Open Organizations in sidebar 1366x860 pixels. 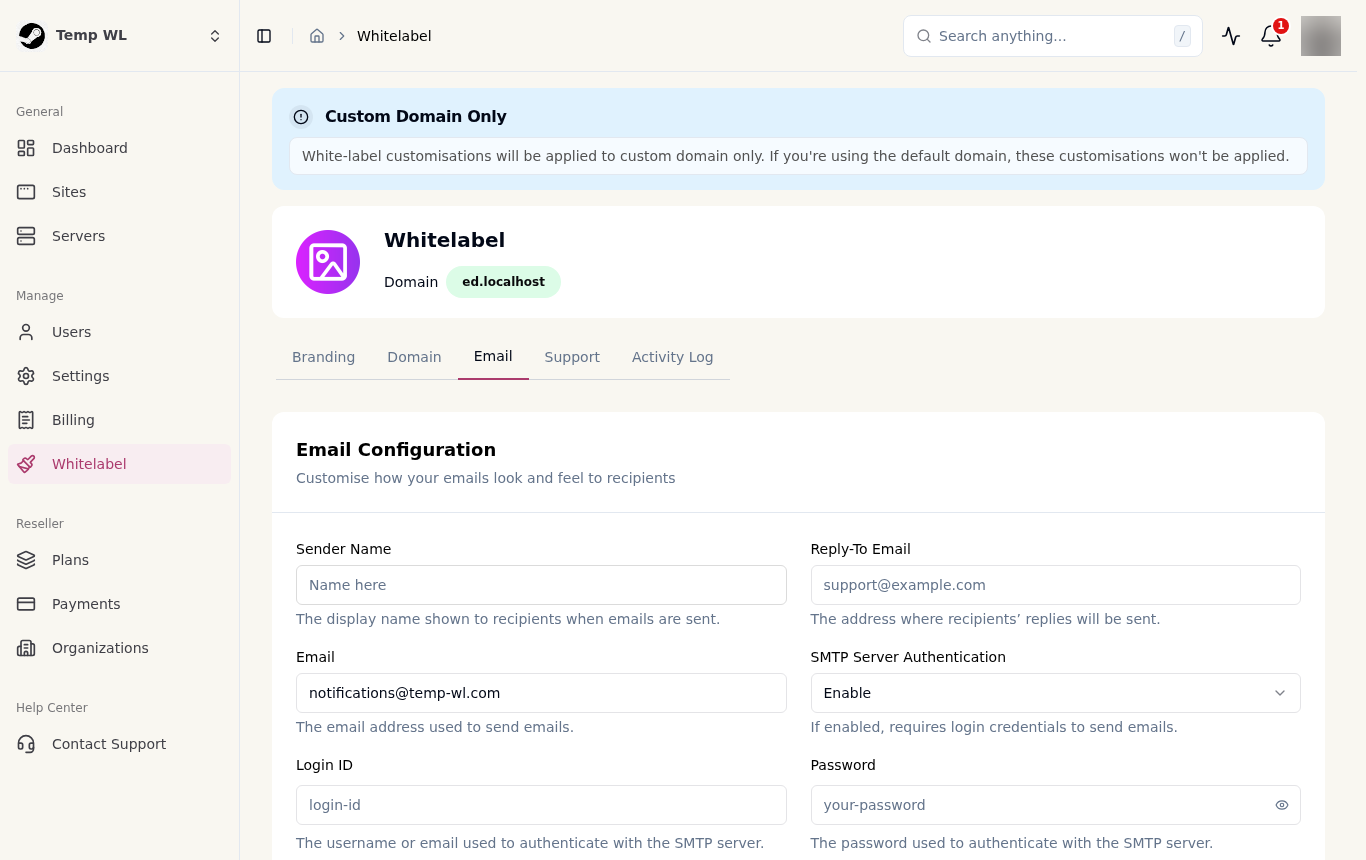pos(120,648)
